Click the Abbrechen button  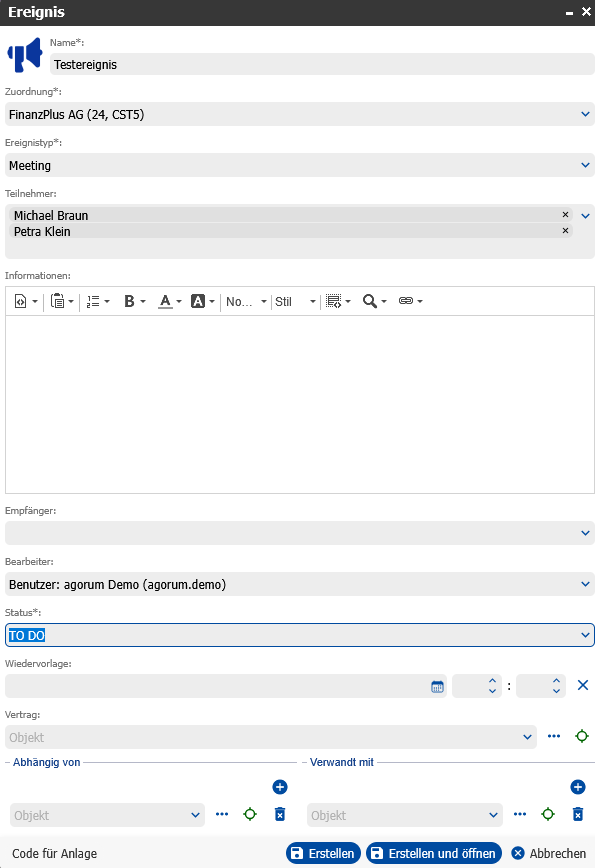(x=549, y=854)
